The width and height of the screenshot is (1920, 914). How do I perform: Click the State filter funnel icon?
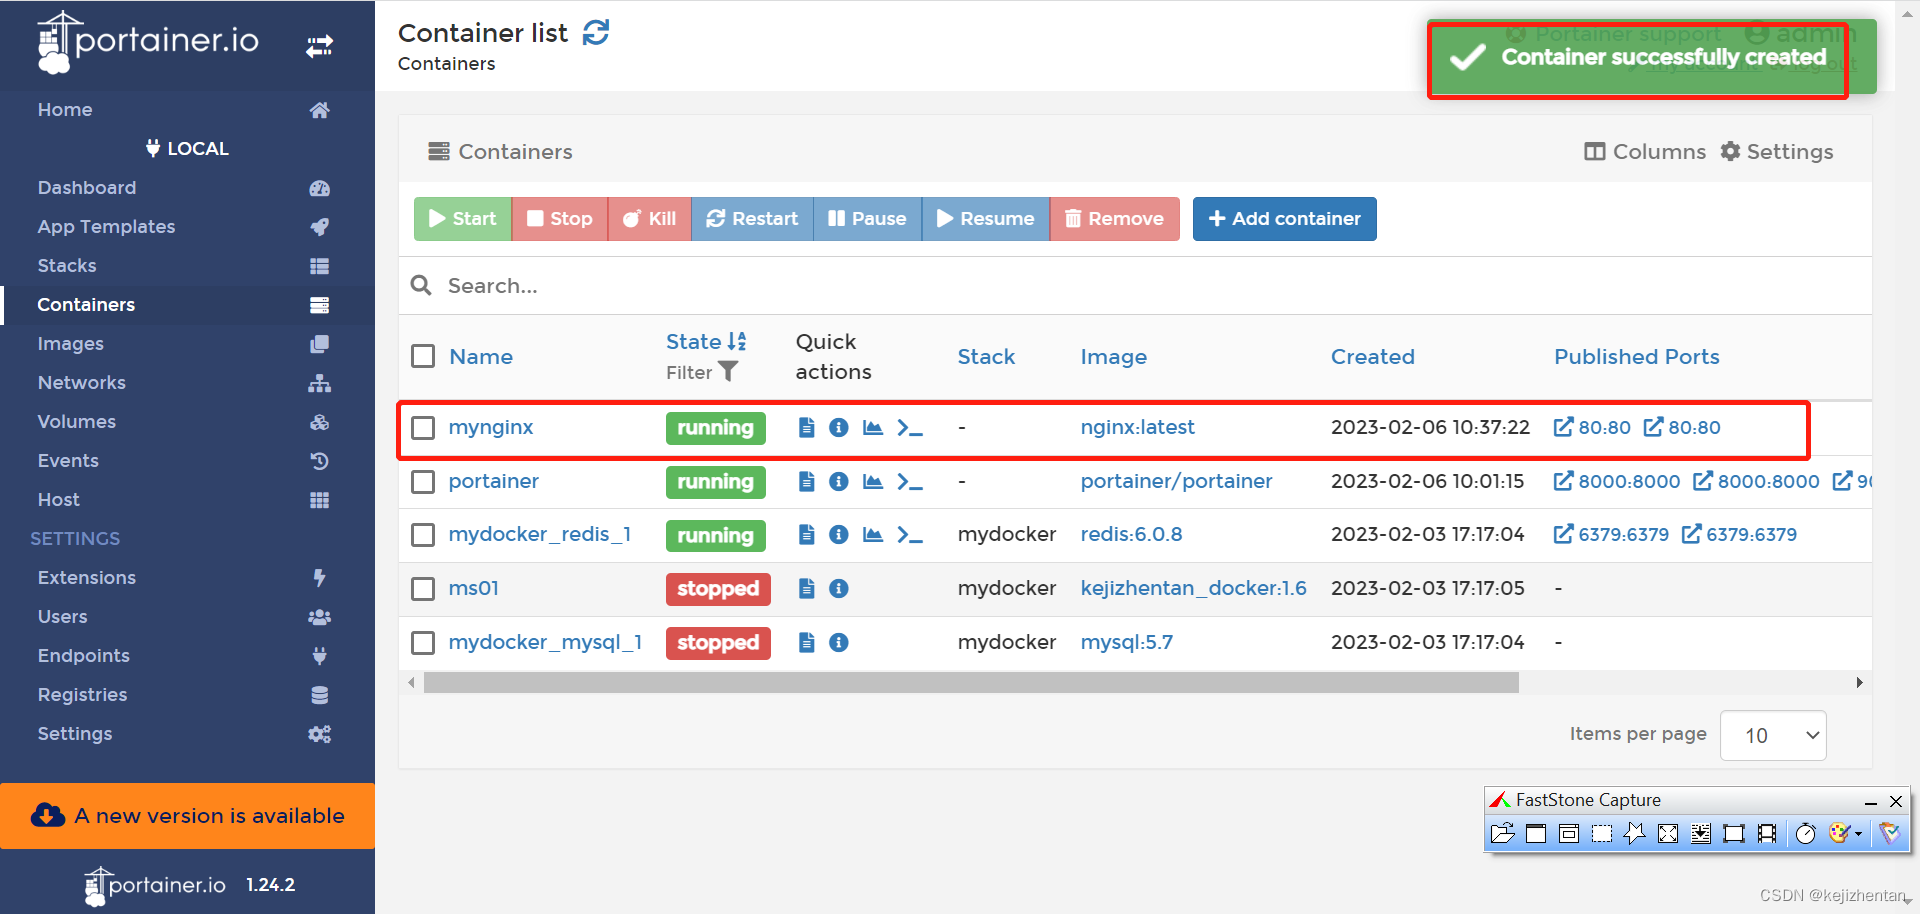point(728,372)
